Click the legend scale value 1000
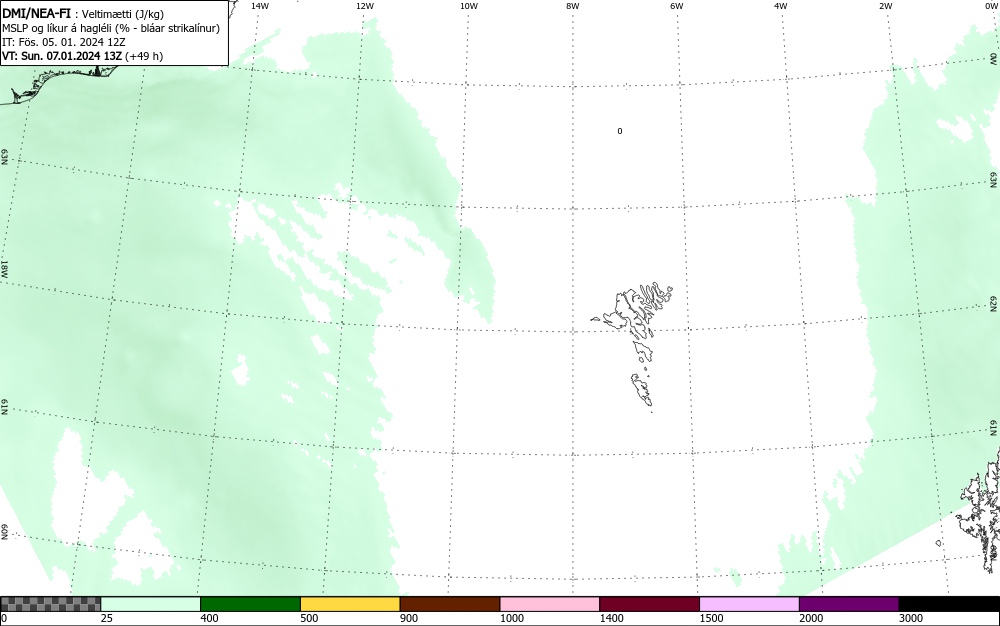The image size is (1000, 626). tap(511, 618)
